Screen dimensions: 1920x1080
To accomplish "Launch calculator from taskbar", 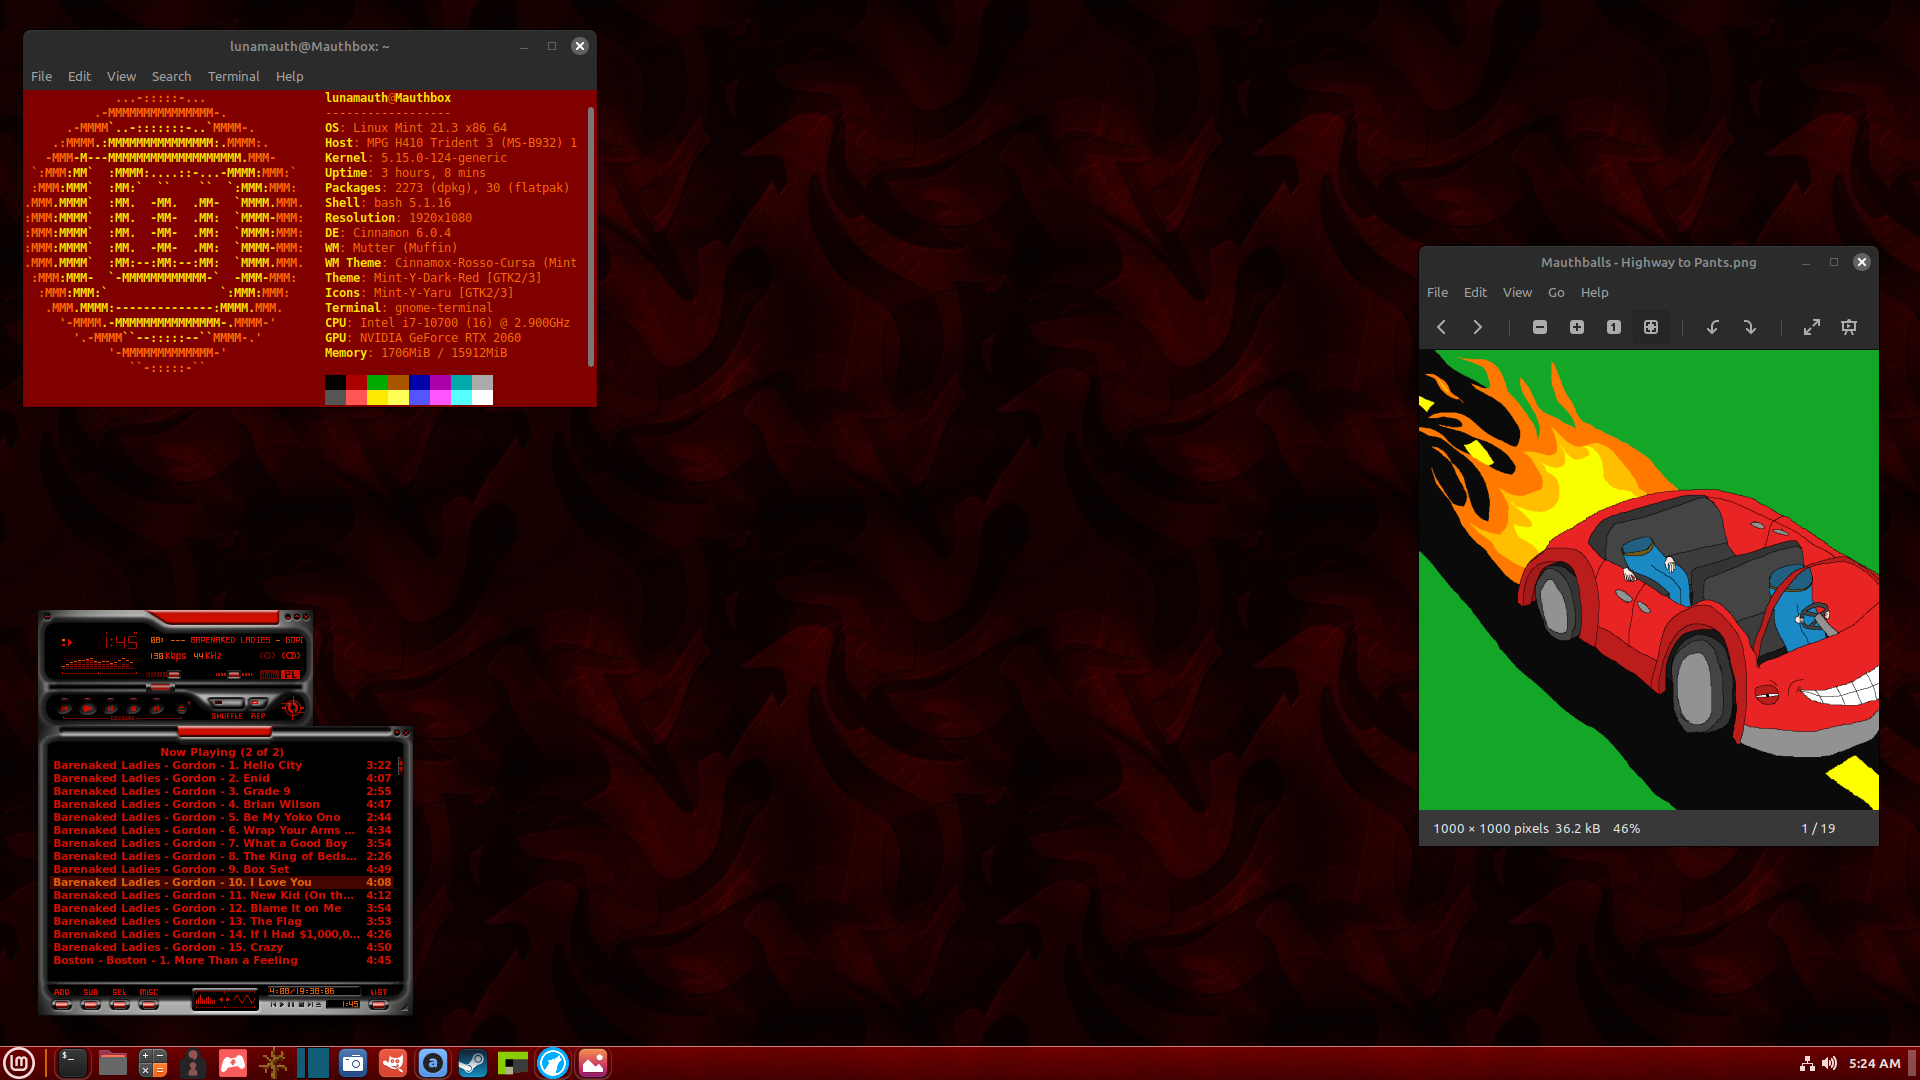I will point(153,1063).
